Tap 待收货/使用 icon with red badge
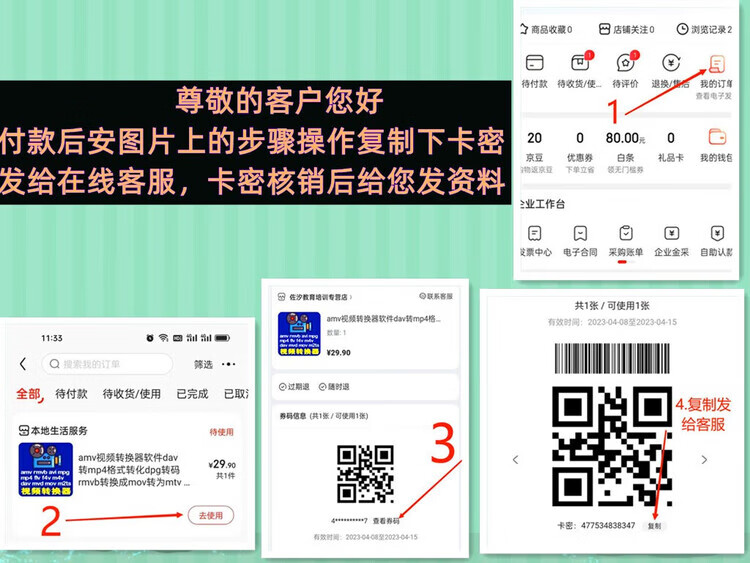 click(580, 63)
